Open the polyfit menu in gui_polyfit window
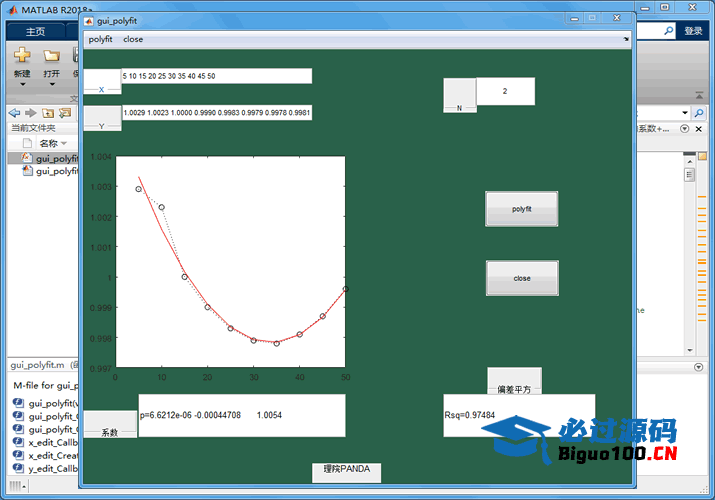Screen dimensions: 715x500 coord(100,39)
